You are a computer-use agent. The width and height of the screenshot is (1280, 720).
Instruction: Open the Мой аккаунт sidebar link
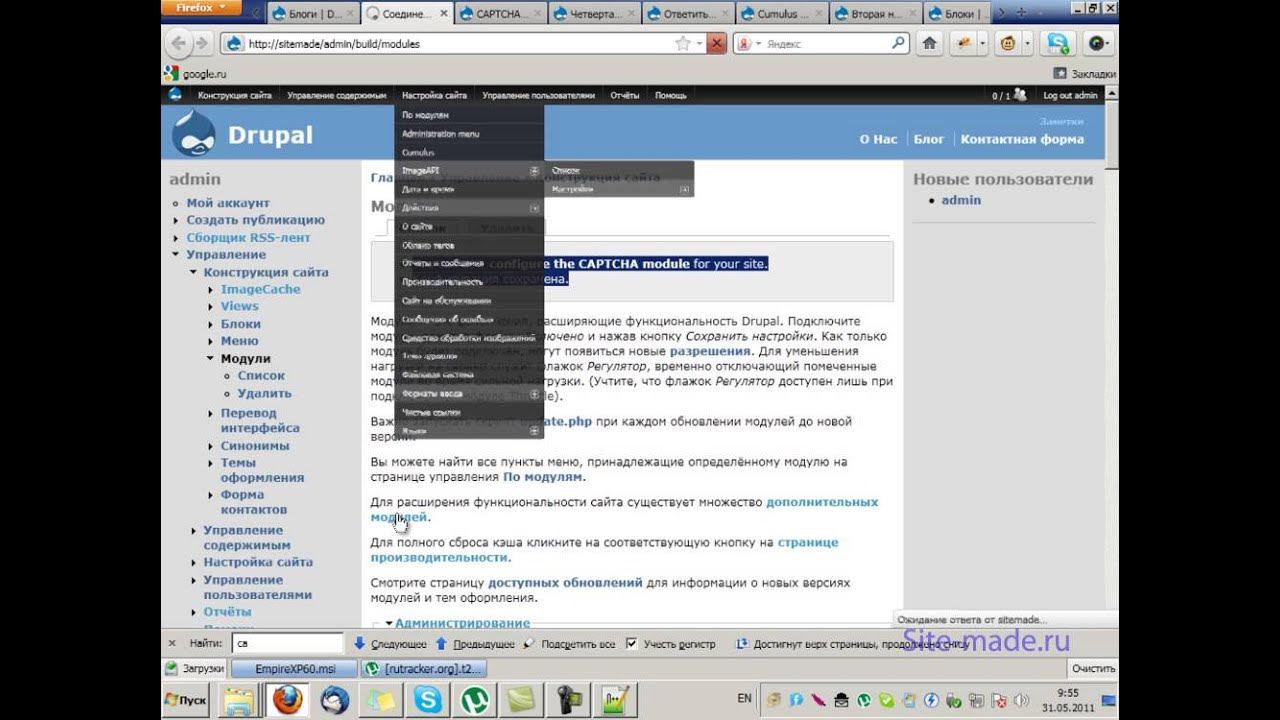228,203
